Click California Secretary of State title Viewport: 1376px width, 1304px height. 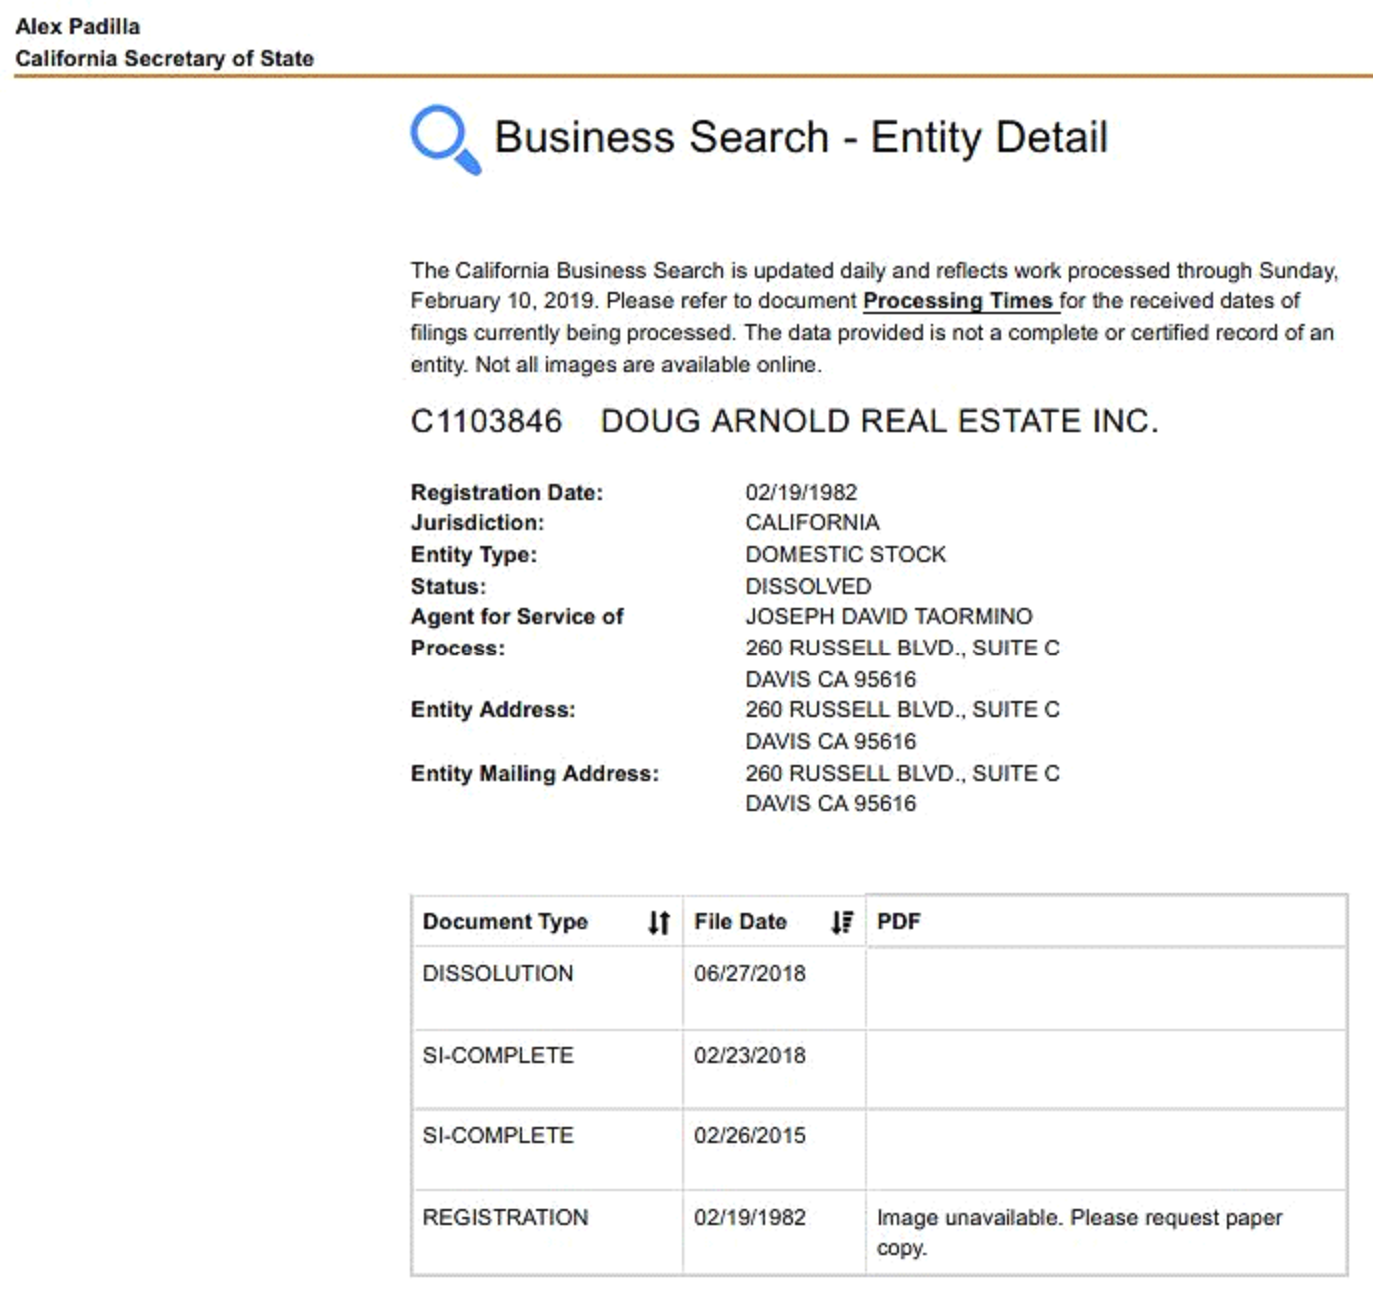(164, 59)
